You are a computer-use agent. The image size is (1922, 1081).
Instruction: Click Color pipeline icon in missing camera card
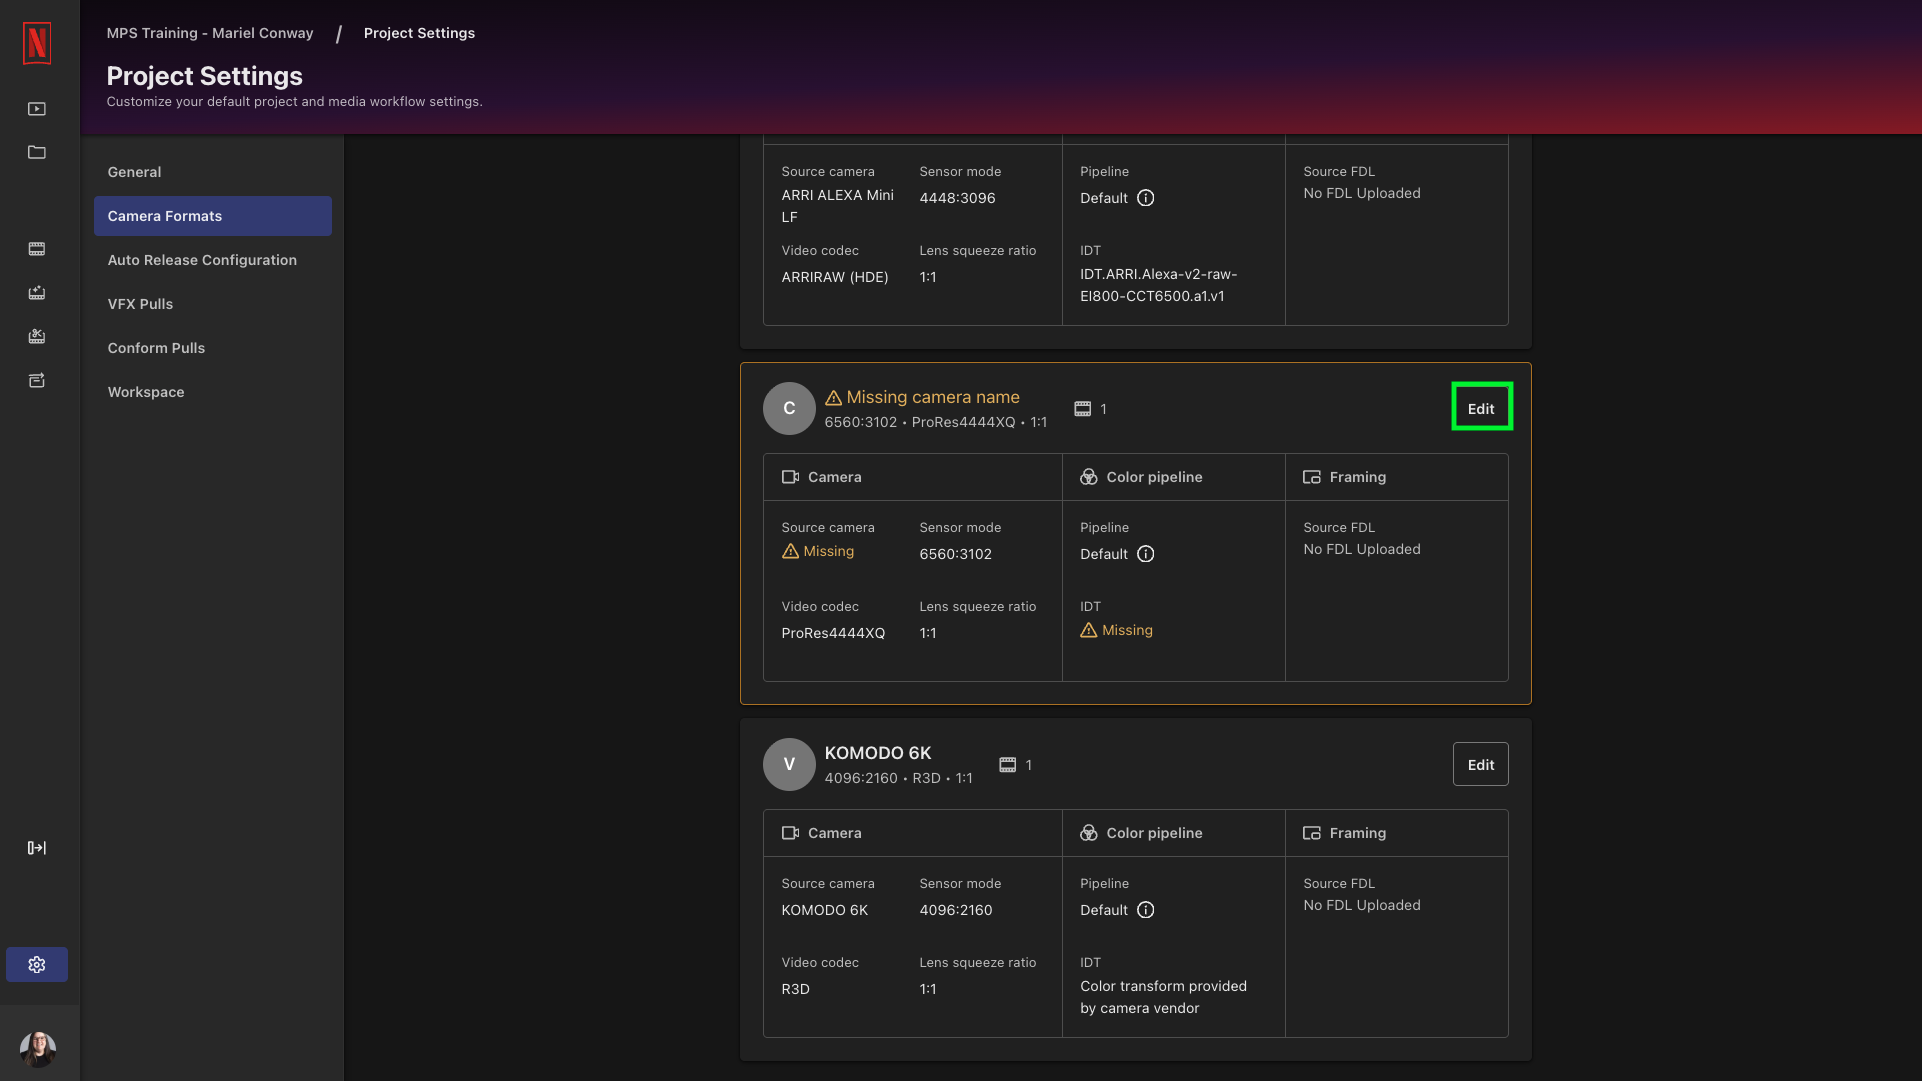1089,477
